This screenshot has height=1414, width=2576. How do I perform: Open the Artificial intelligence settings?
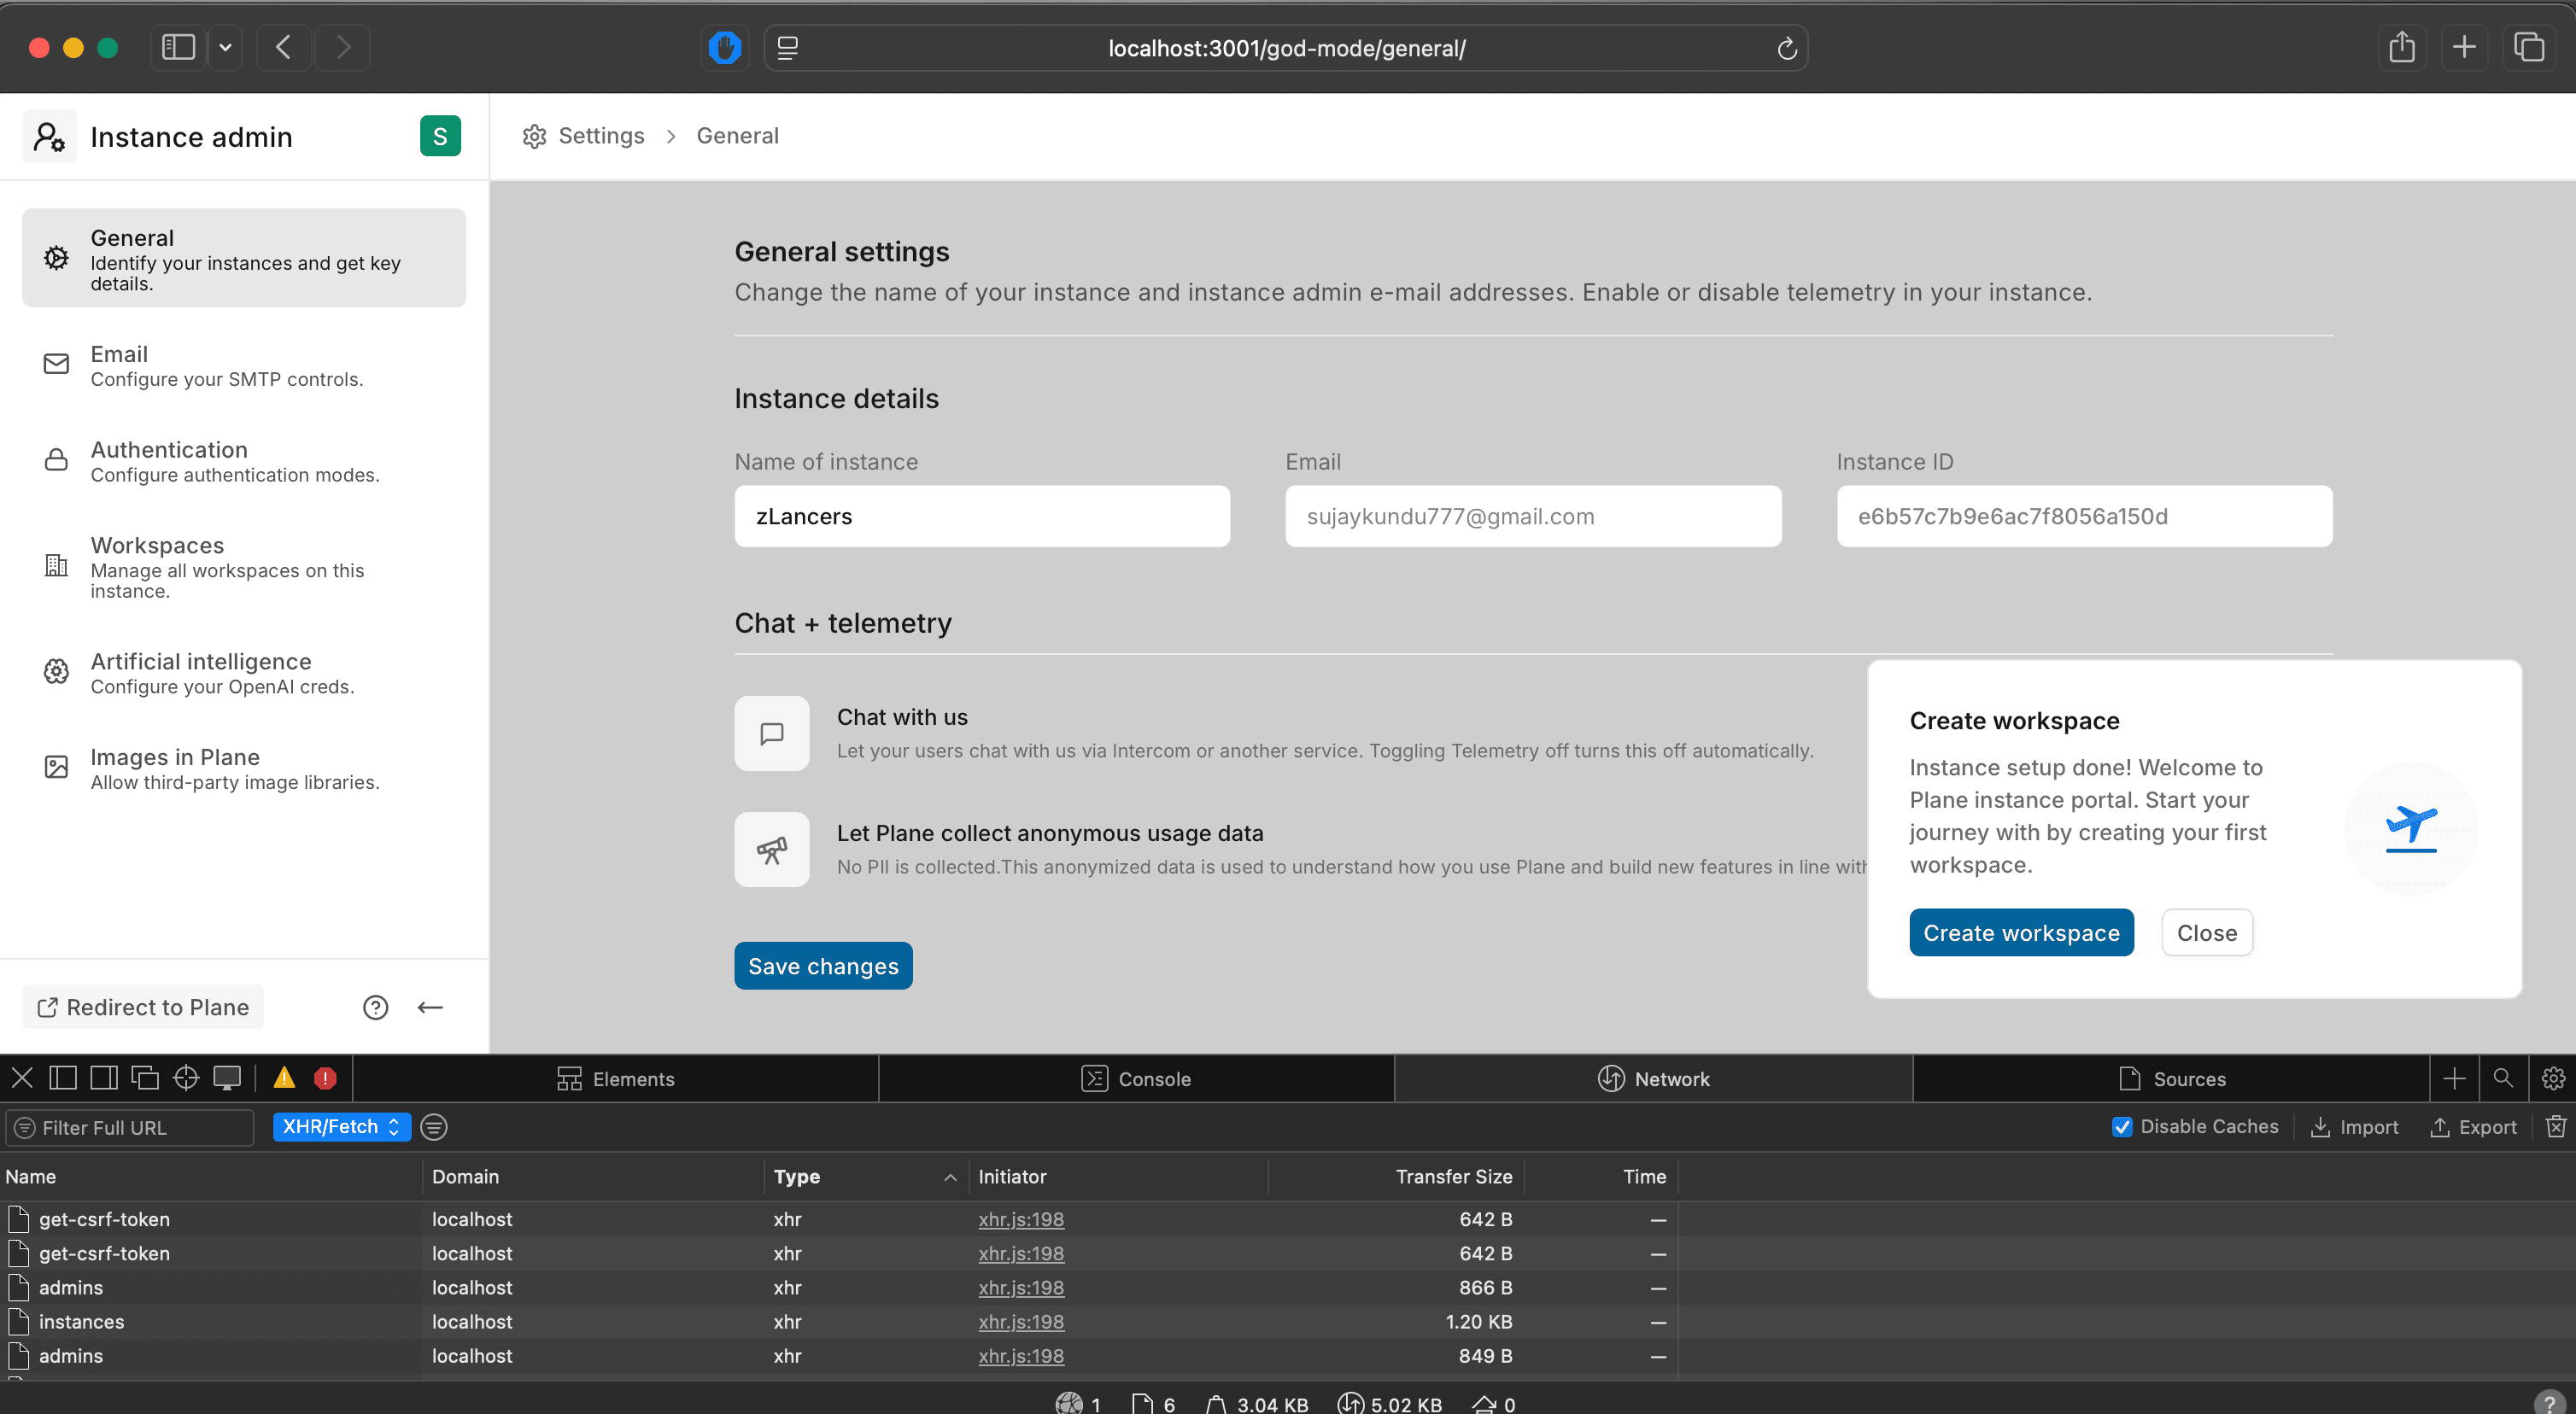click(x=244, y=673)
